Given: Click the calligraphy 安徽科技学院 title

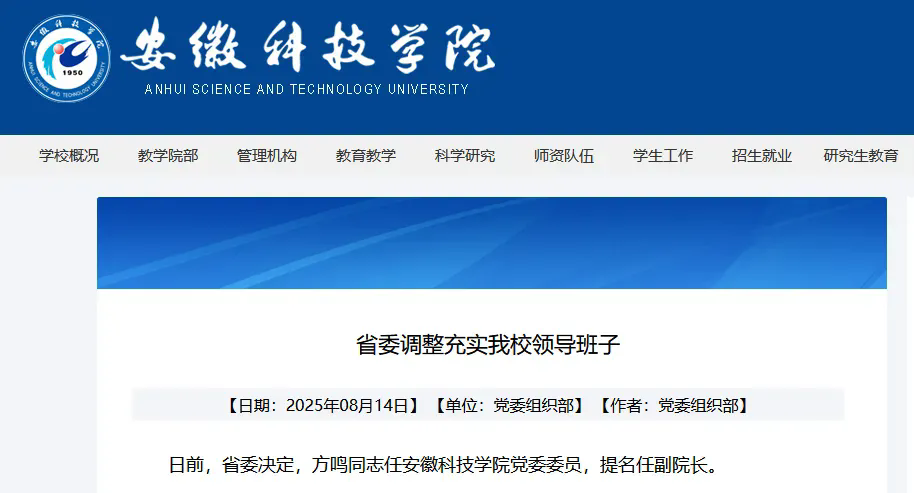Looking at the screenshot, I should [307, 47].
